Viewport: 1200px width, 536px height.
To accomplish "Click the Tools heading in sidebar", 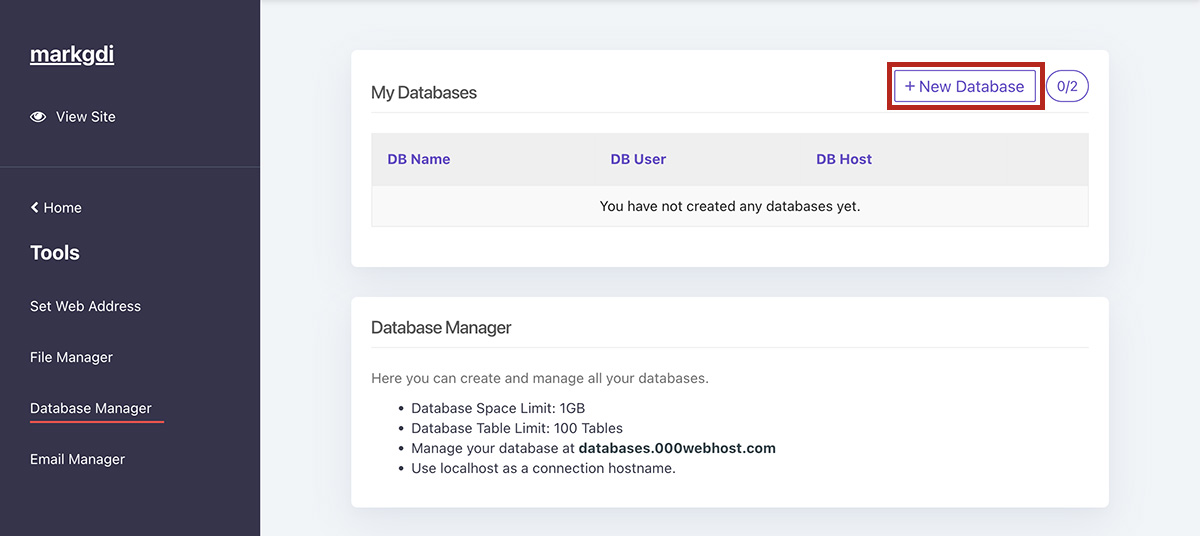I will tap(55, 253).
